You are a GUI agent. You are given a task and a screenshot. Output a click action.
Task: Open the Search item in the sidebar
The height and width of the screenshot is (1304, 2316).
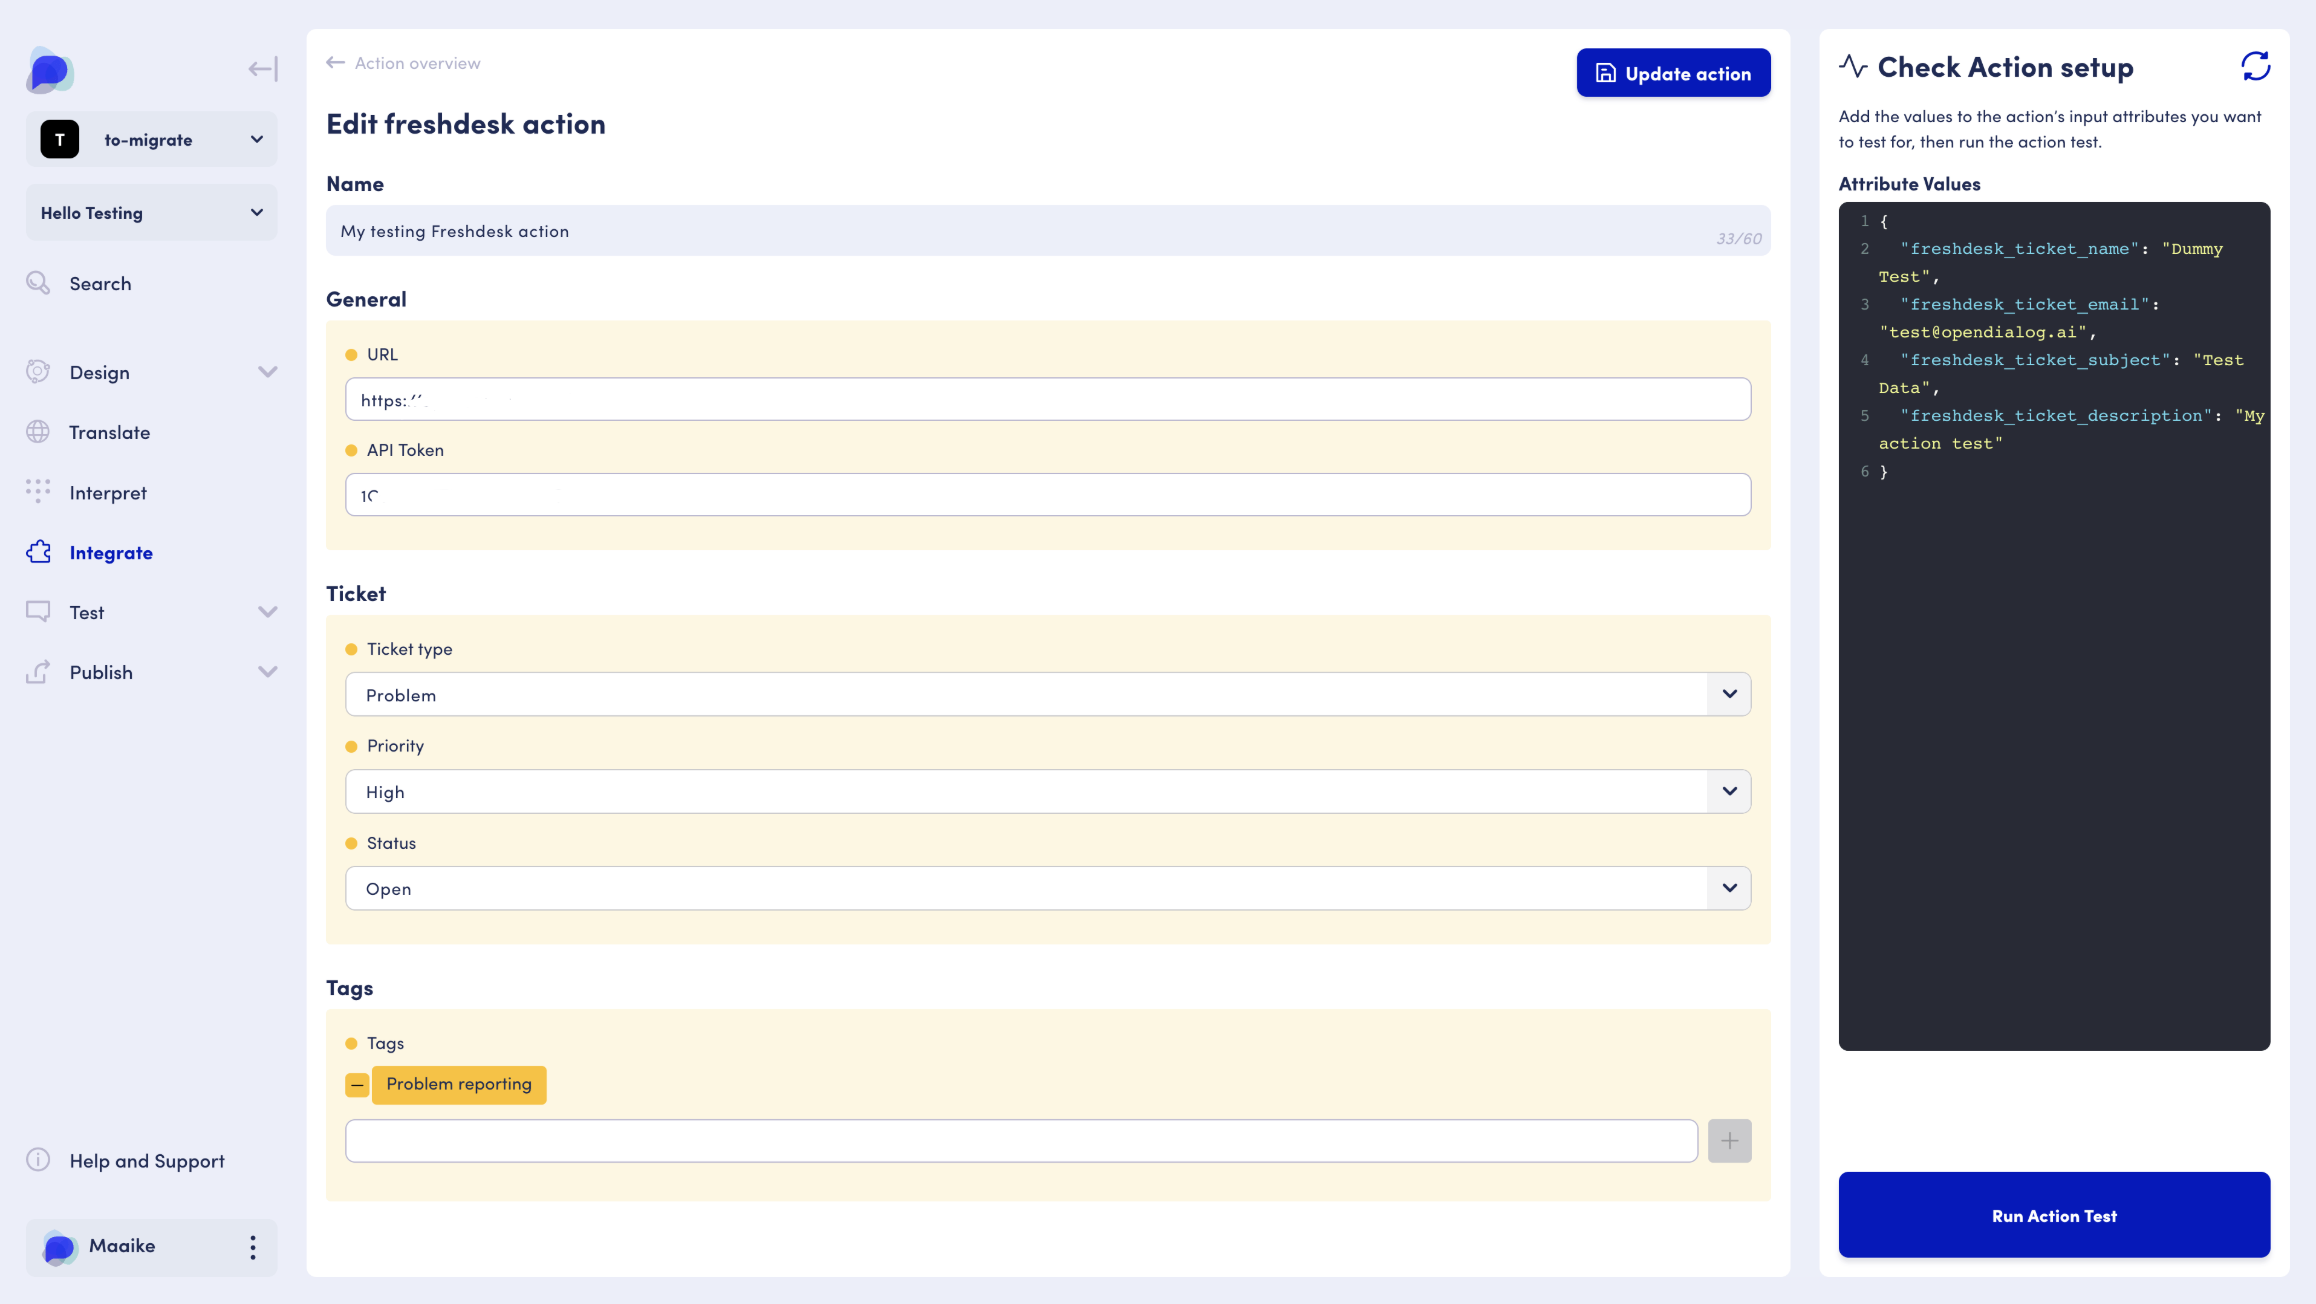(x=100, y=284)
